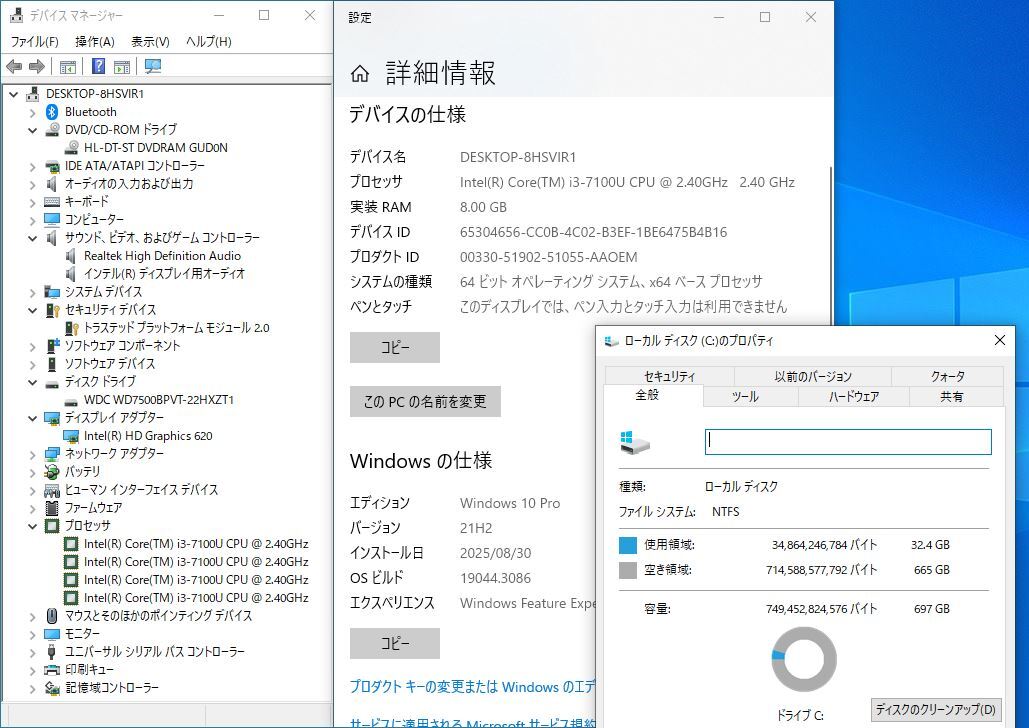The width and height of the screenshot is (1029, 728).
Task: Click the Trusted Platform Module 2.0 icon
Action: tap(72, 328)
